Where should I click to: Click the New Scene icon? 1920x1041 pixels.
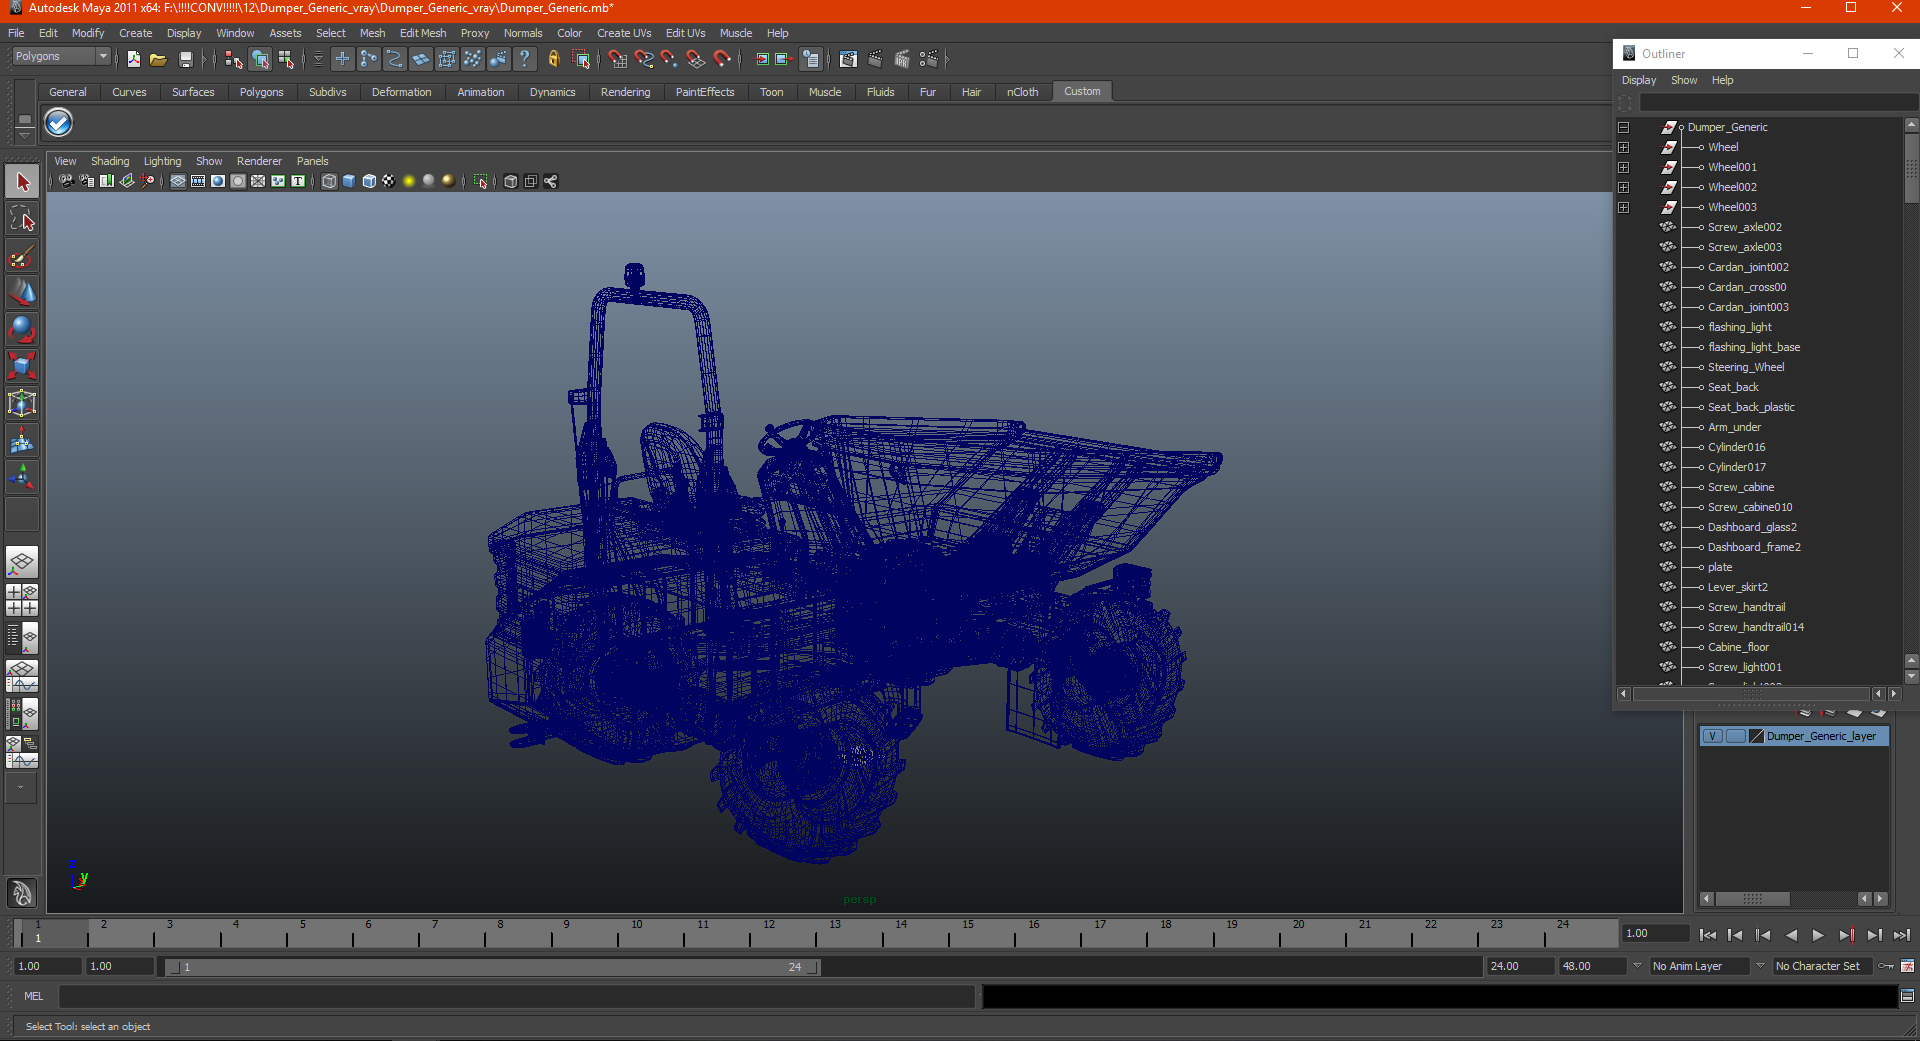[x=133, y=59]
